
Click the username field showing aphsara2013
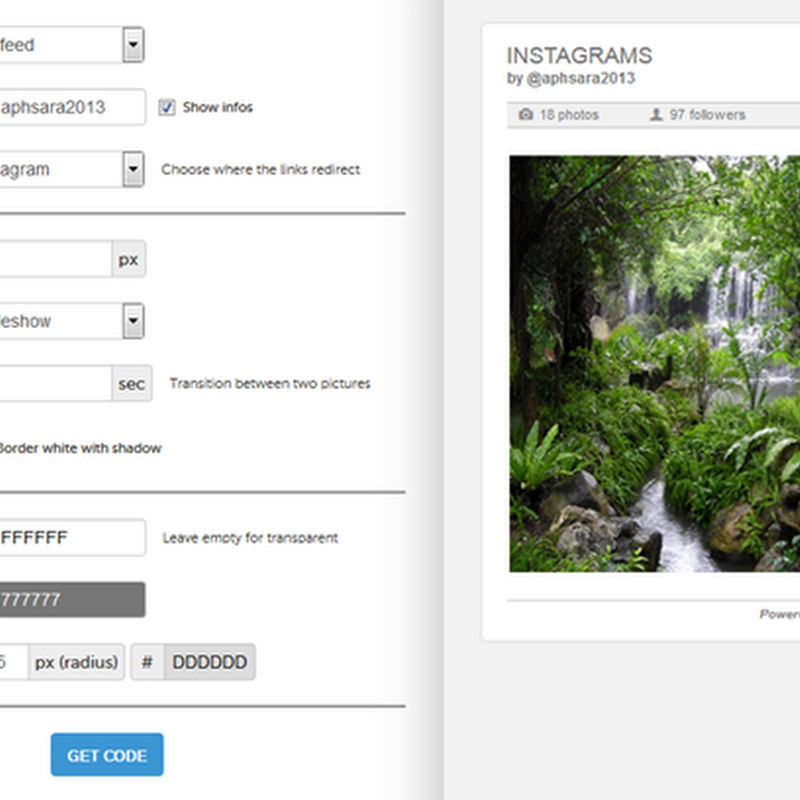72,107
